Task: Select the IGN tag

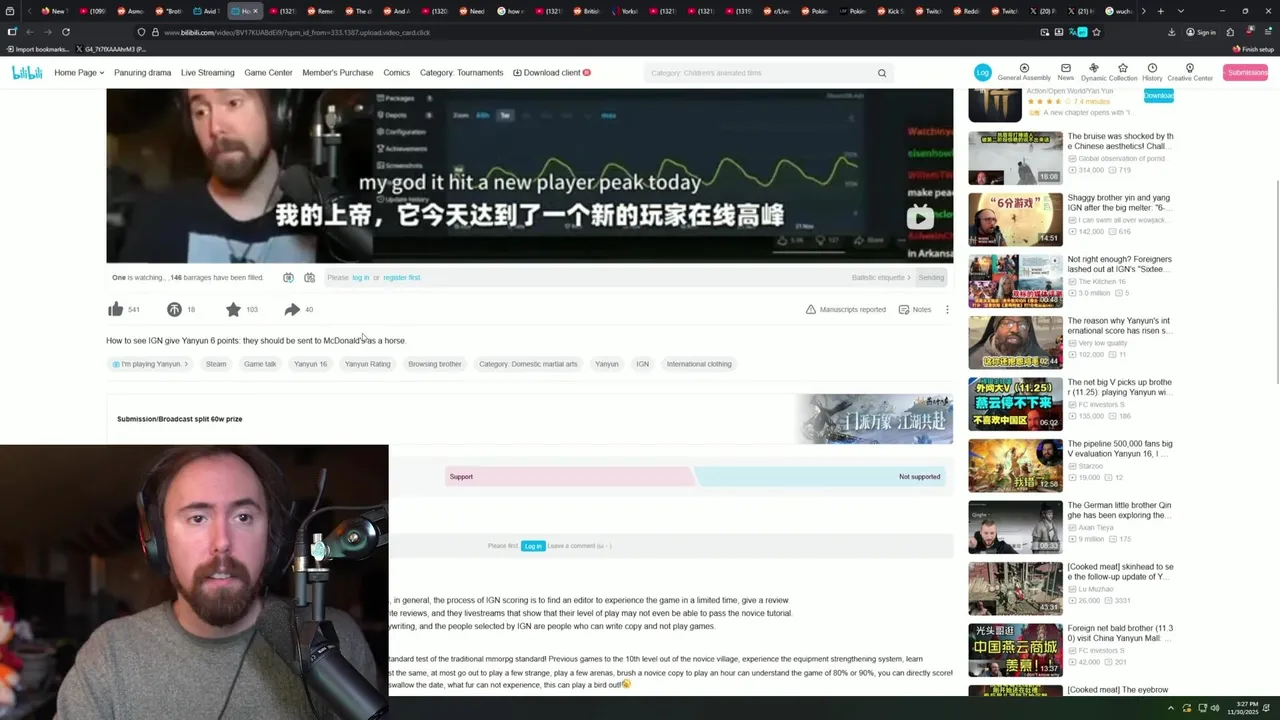Action: click(642, 364)
